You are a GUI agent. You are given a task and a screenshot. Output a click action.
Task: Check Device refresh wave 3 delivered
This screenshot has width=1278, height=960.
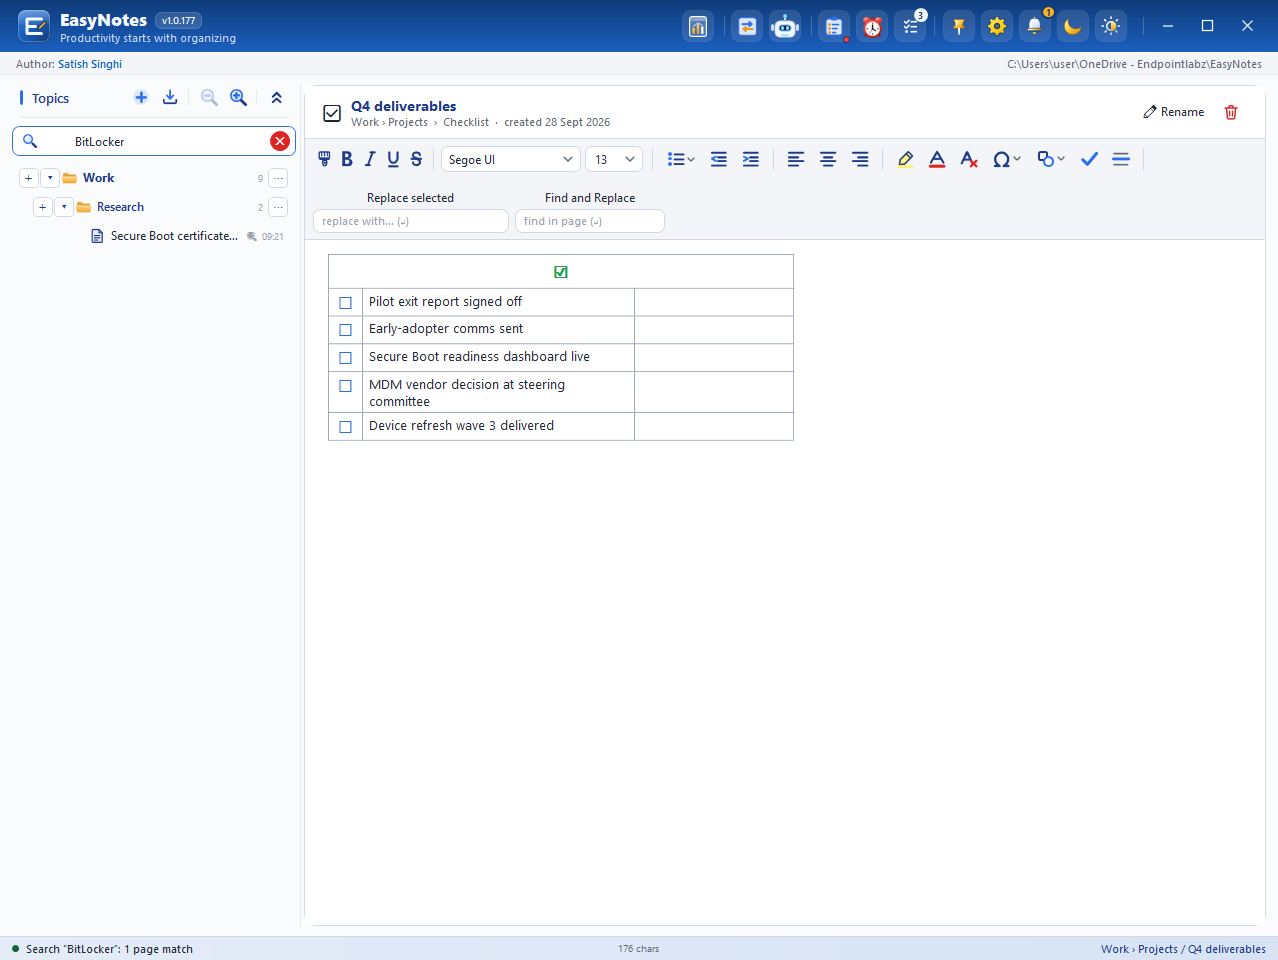coord(346,427)
